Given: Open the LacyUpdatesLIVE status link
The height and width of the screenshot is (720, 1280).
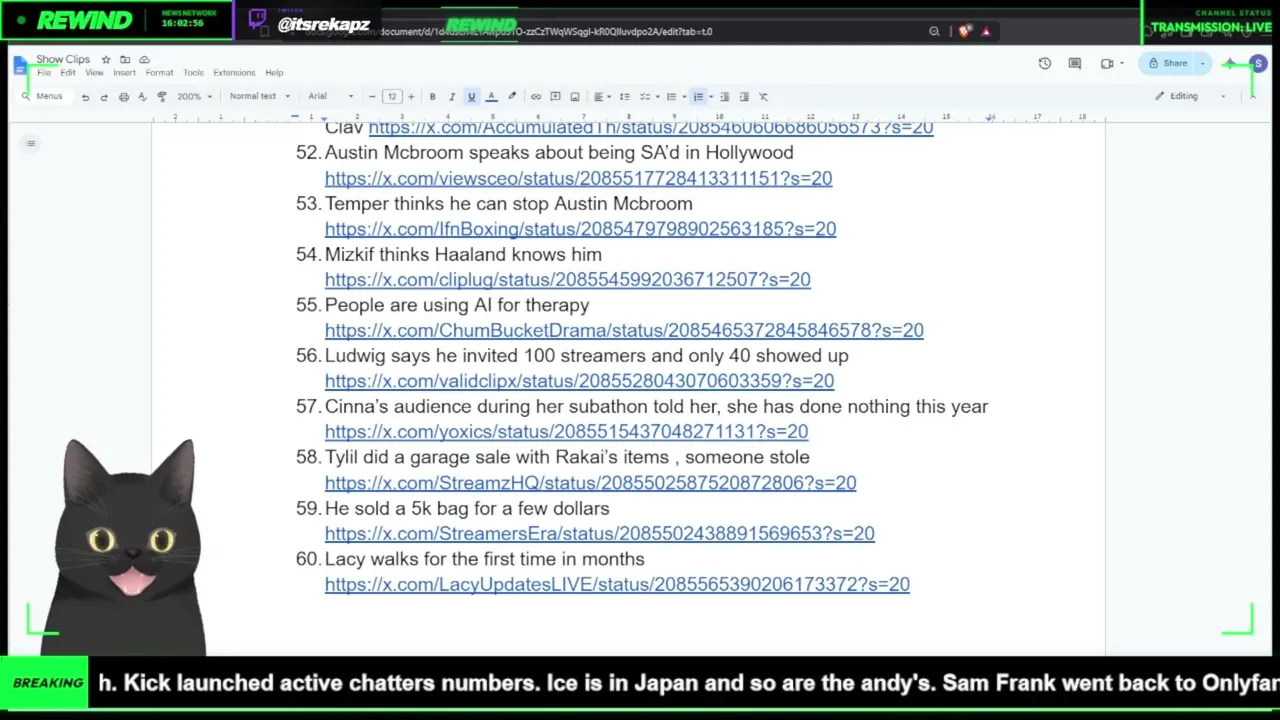Looking at the screenshot, I should click(617, 584).
